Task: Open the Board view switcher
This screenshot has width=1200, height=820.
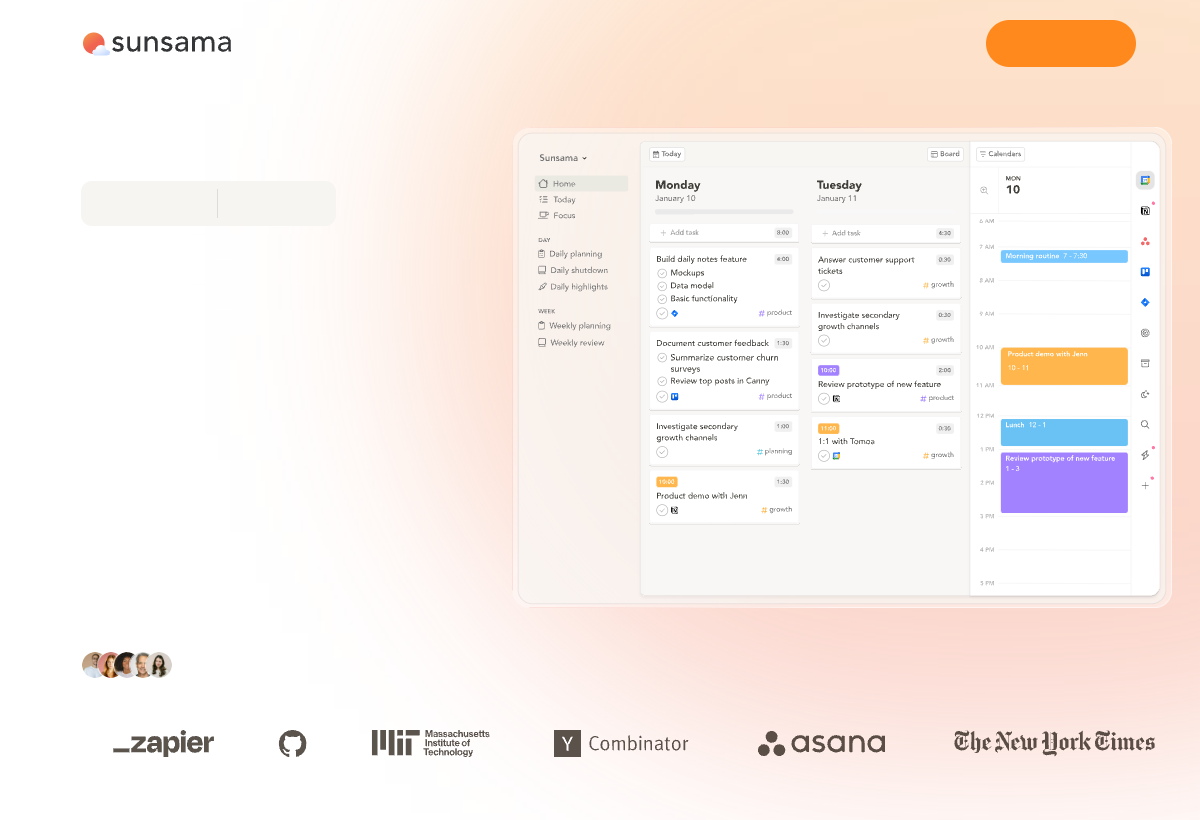Action: (945, 154)
